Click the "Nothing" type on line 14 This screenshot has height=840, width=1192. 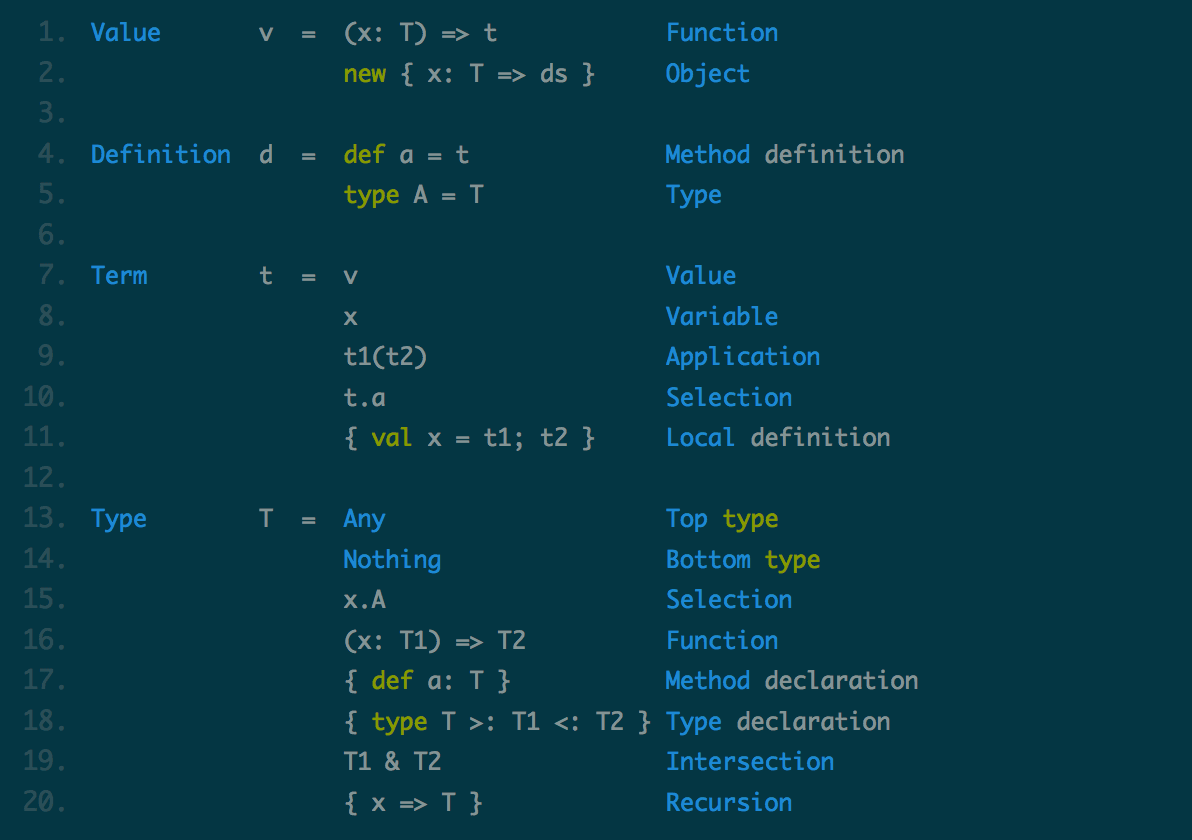392,560
